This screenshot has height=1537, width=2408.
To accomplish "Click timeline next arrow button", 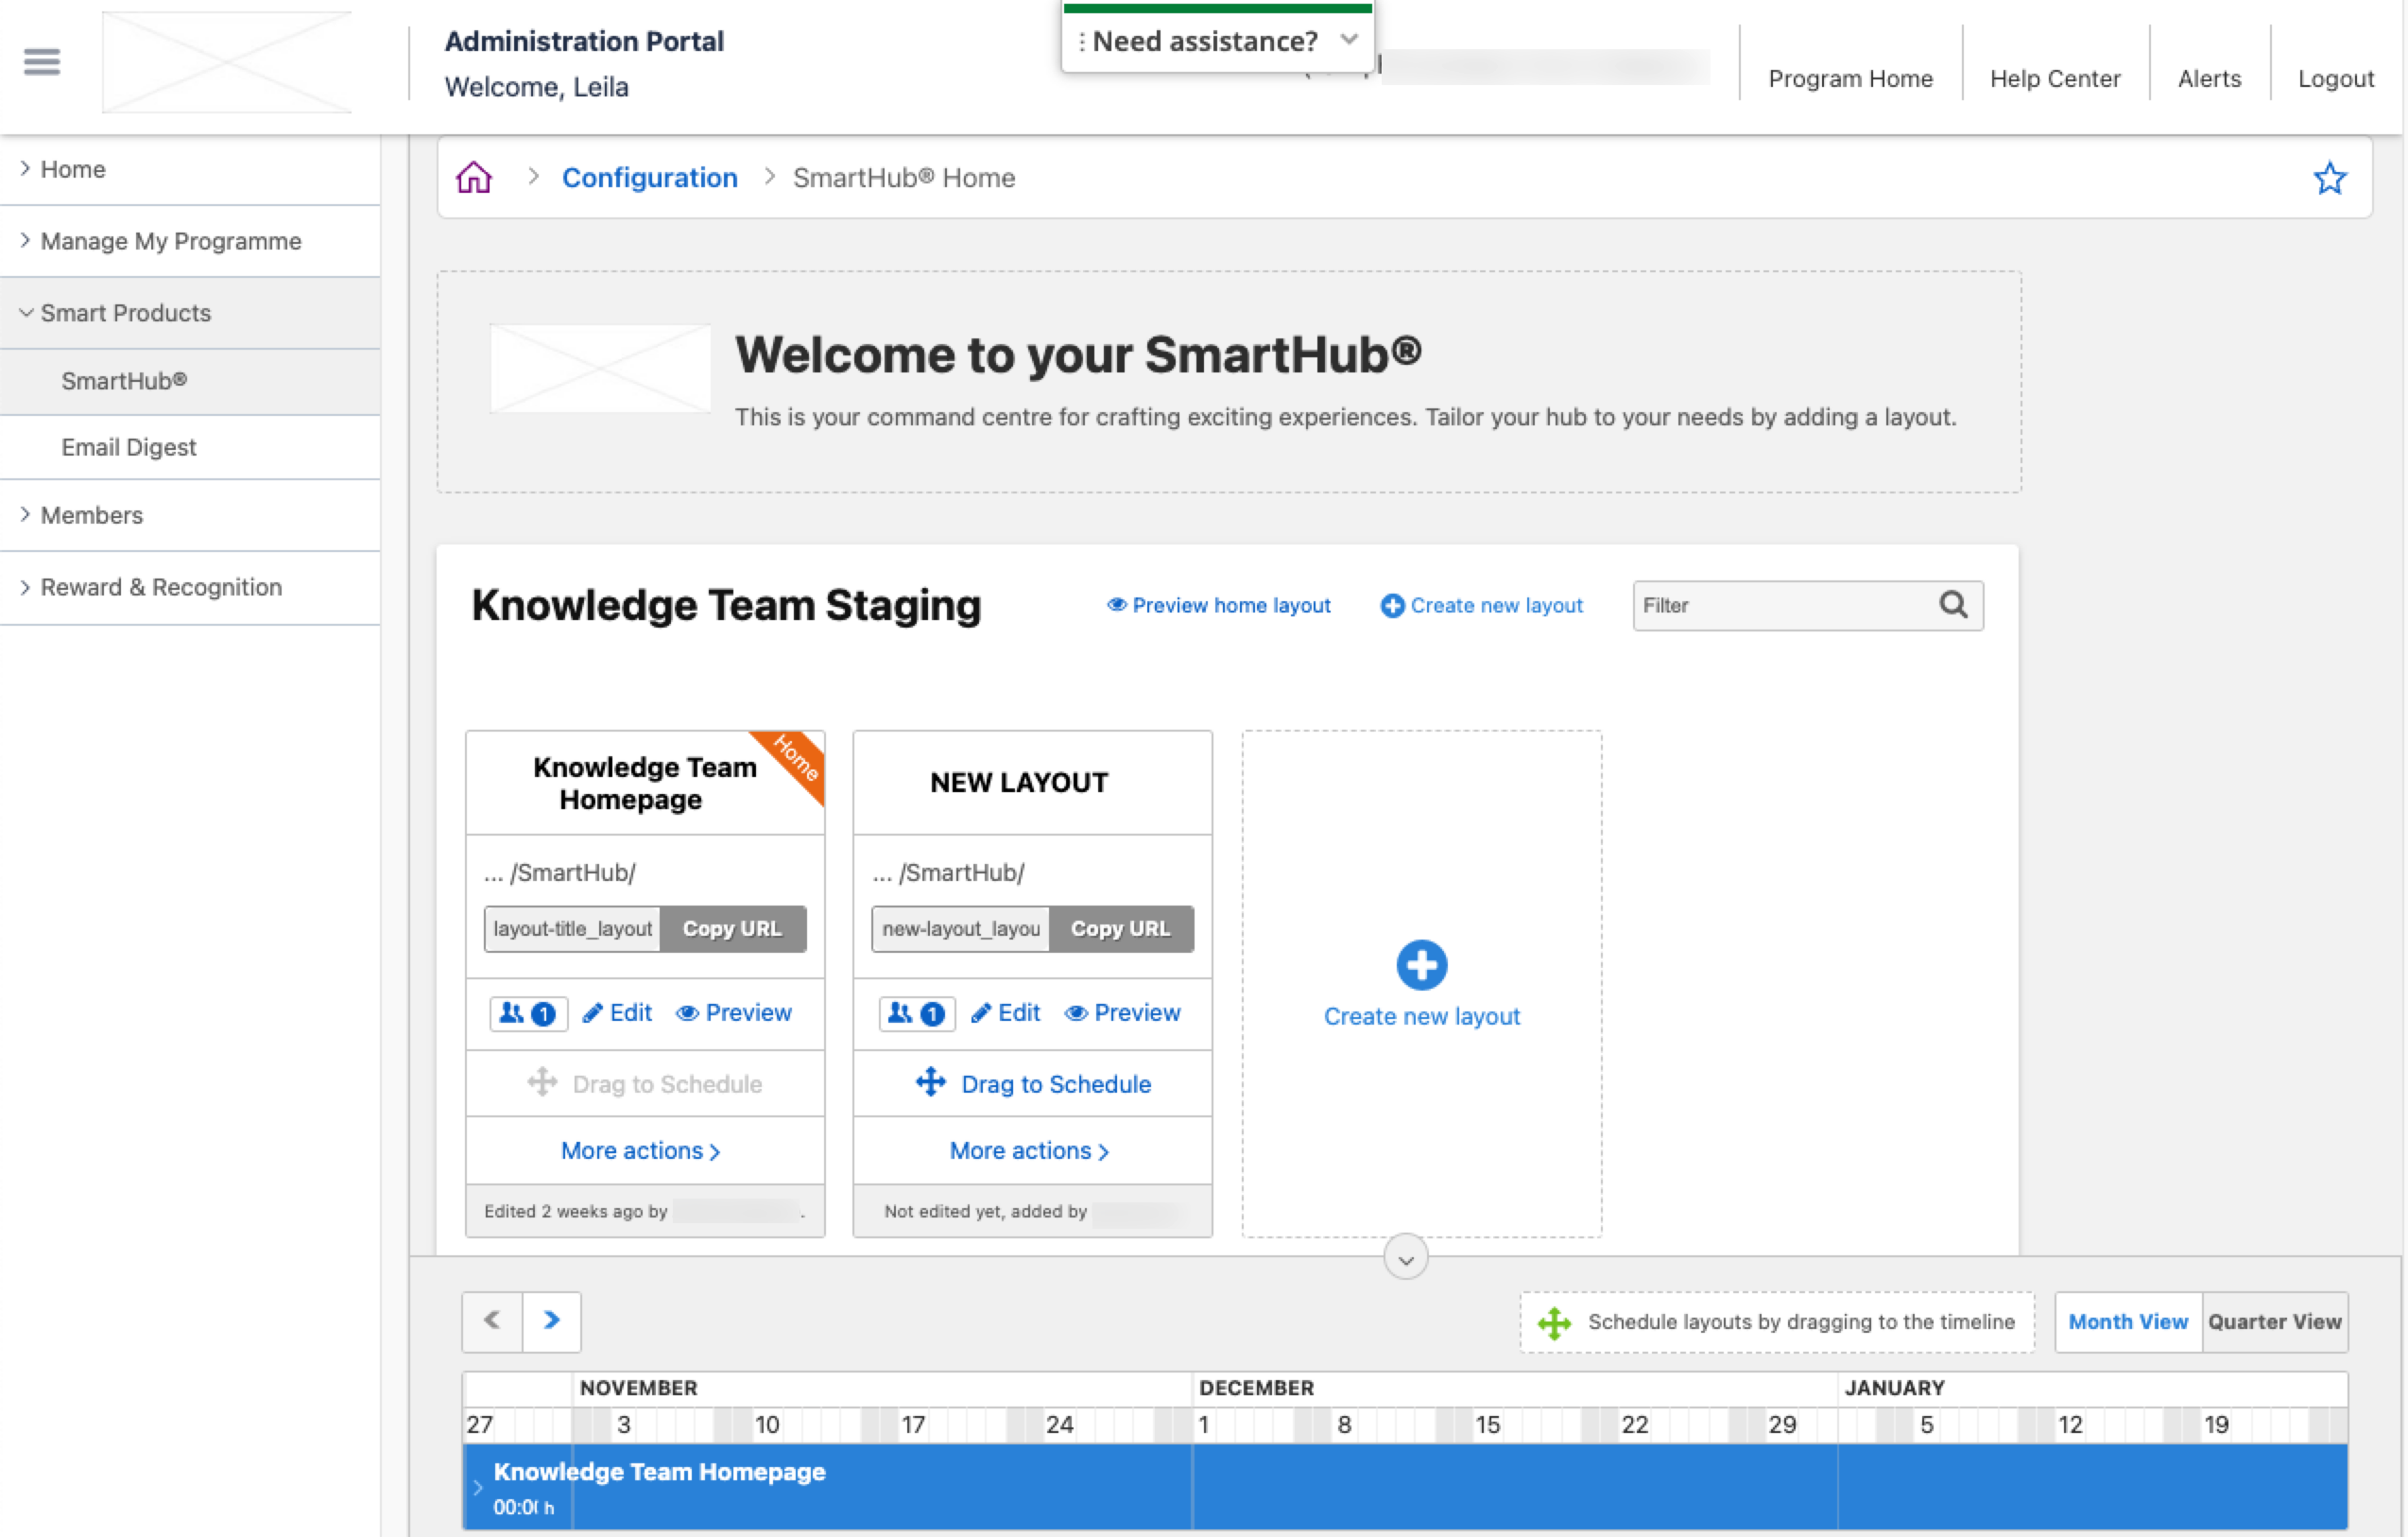I will click(x=551, y=1320).
